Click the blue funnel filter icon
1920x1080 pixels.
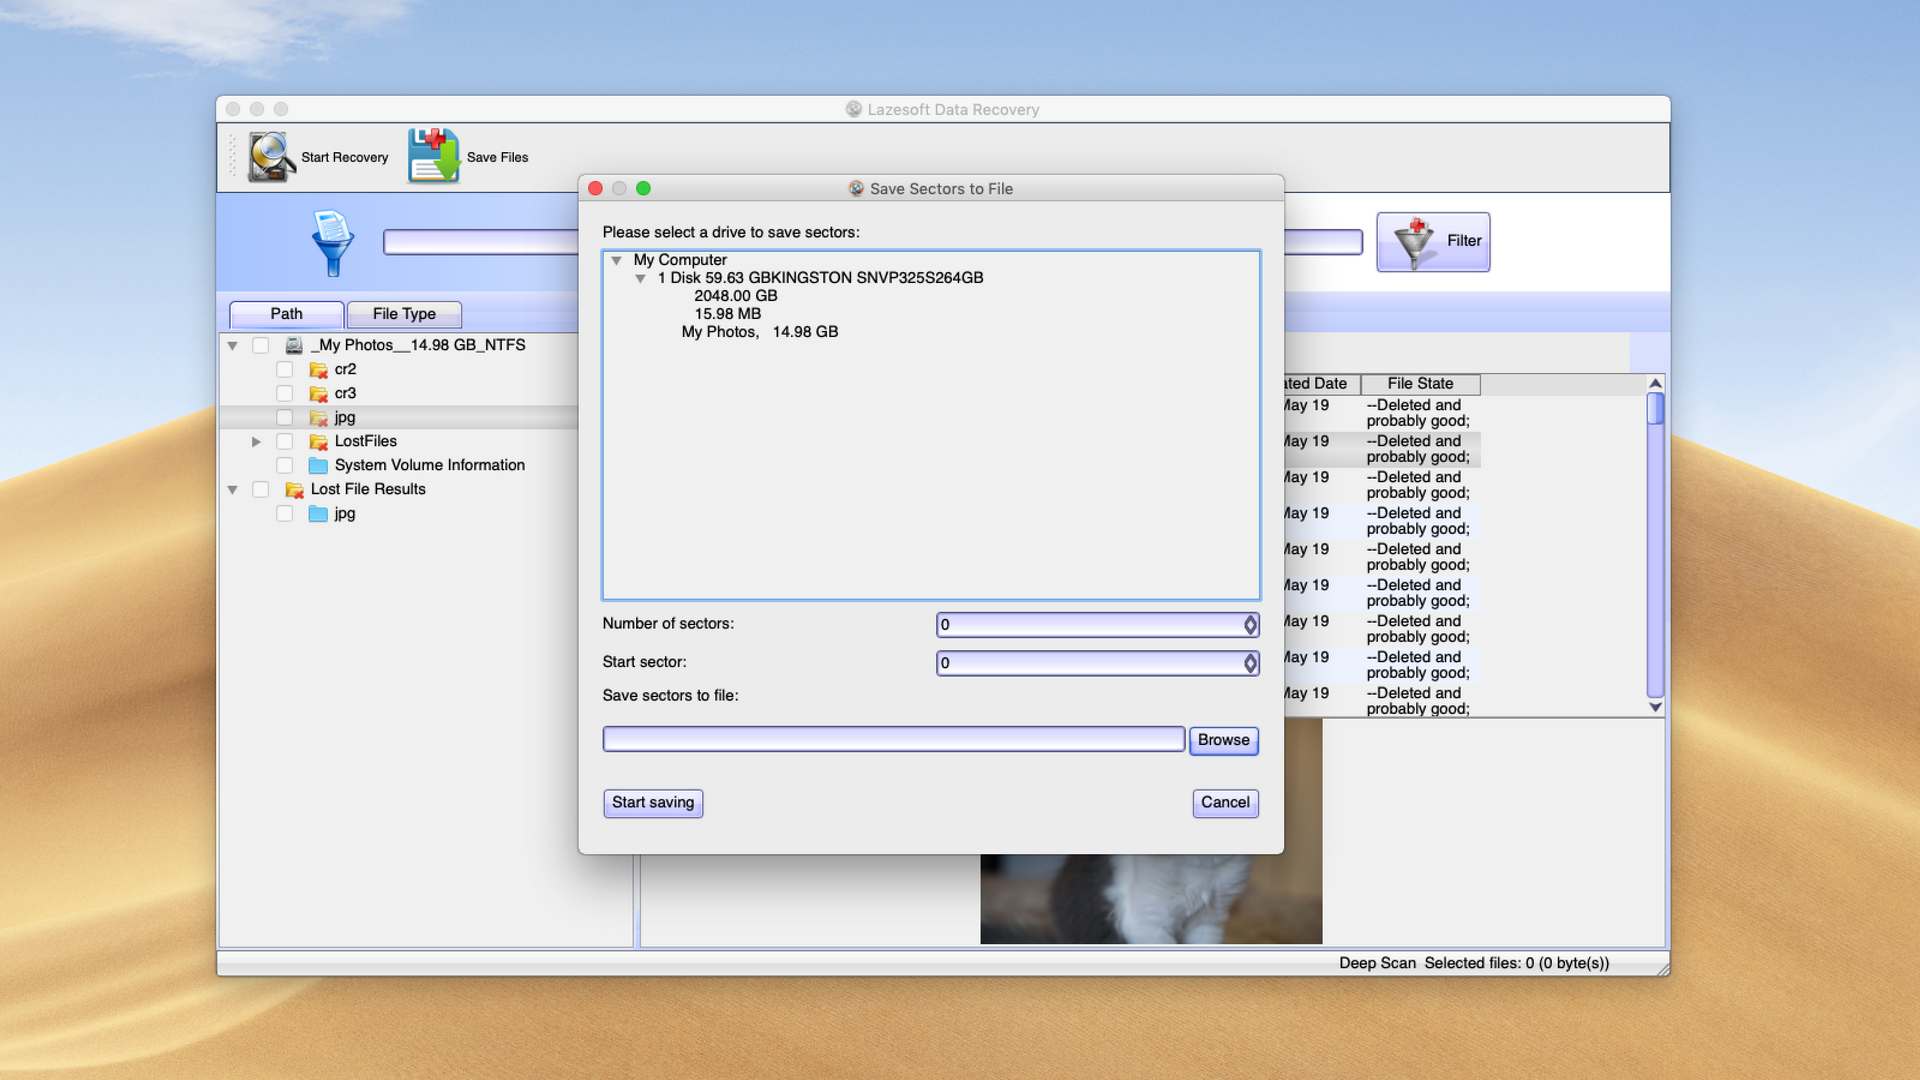click(332, 243)
